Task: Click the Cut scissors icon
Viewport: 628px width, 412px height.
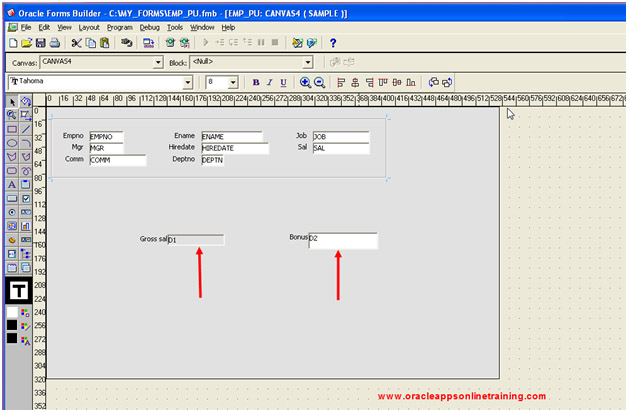Action: (x=76, y=43)
